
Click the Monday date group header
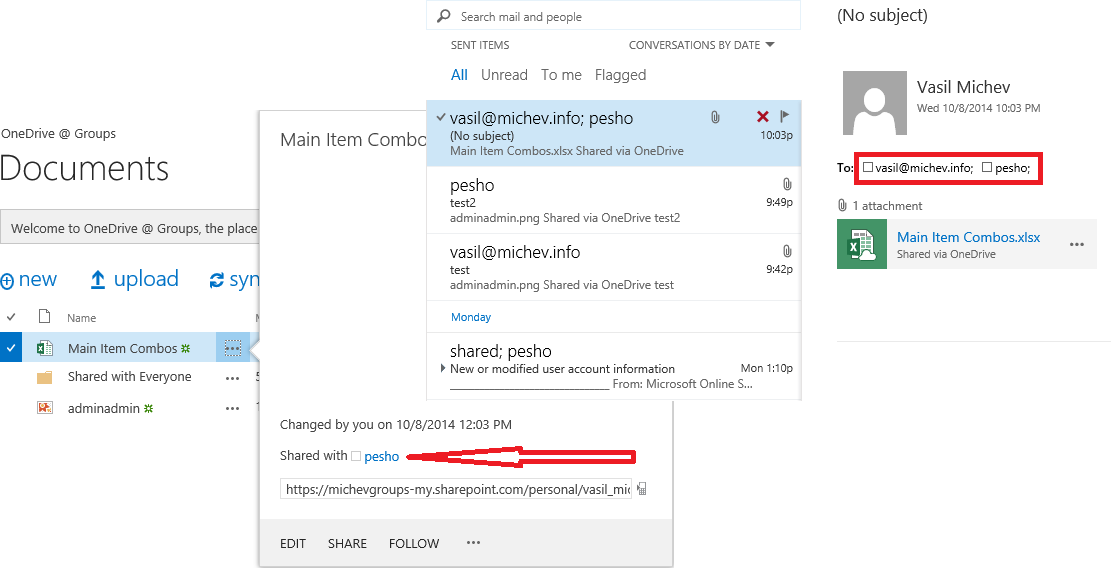click(471, 317)
